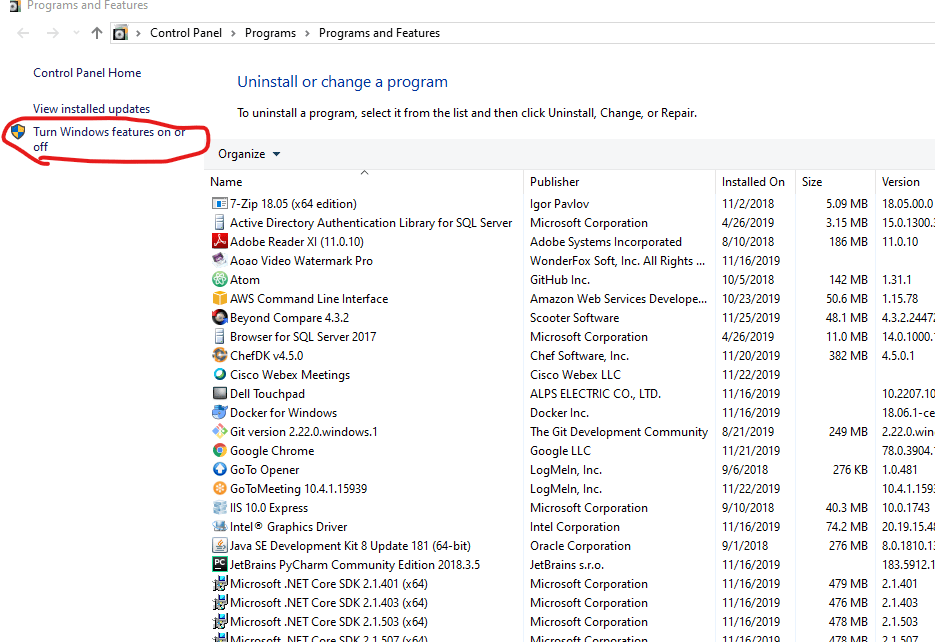Select the Cisco Webex Meetings icon
Image resolution: width=935 pixels, height=642 pixels.
tap(219, 374)
